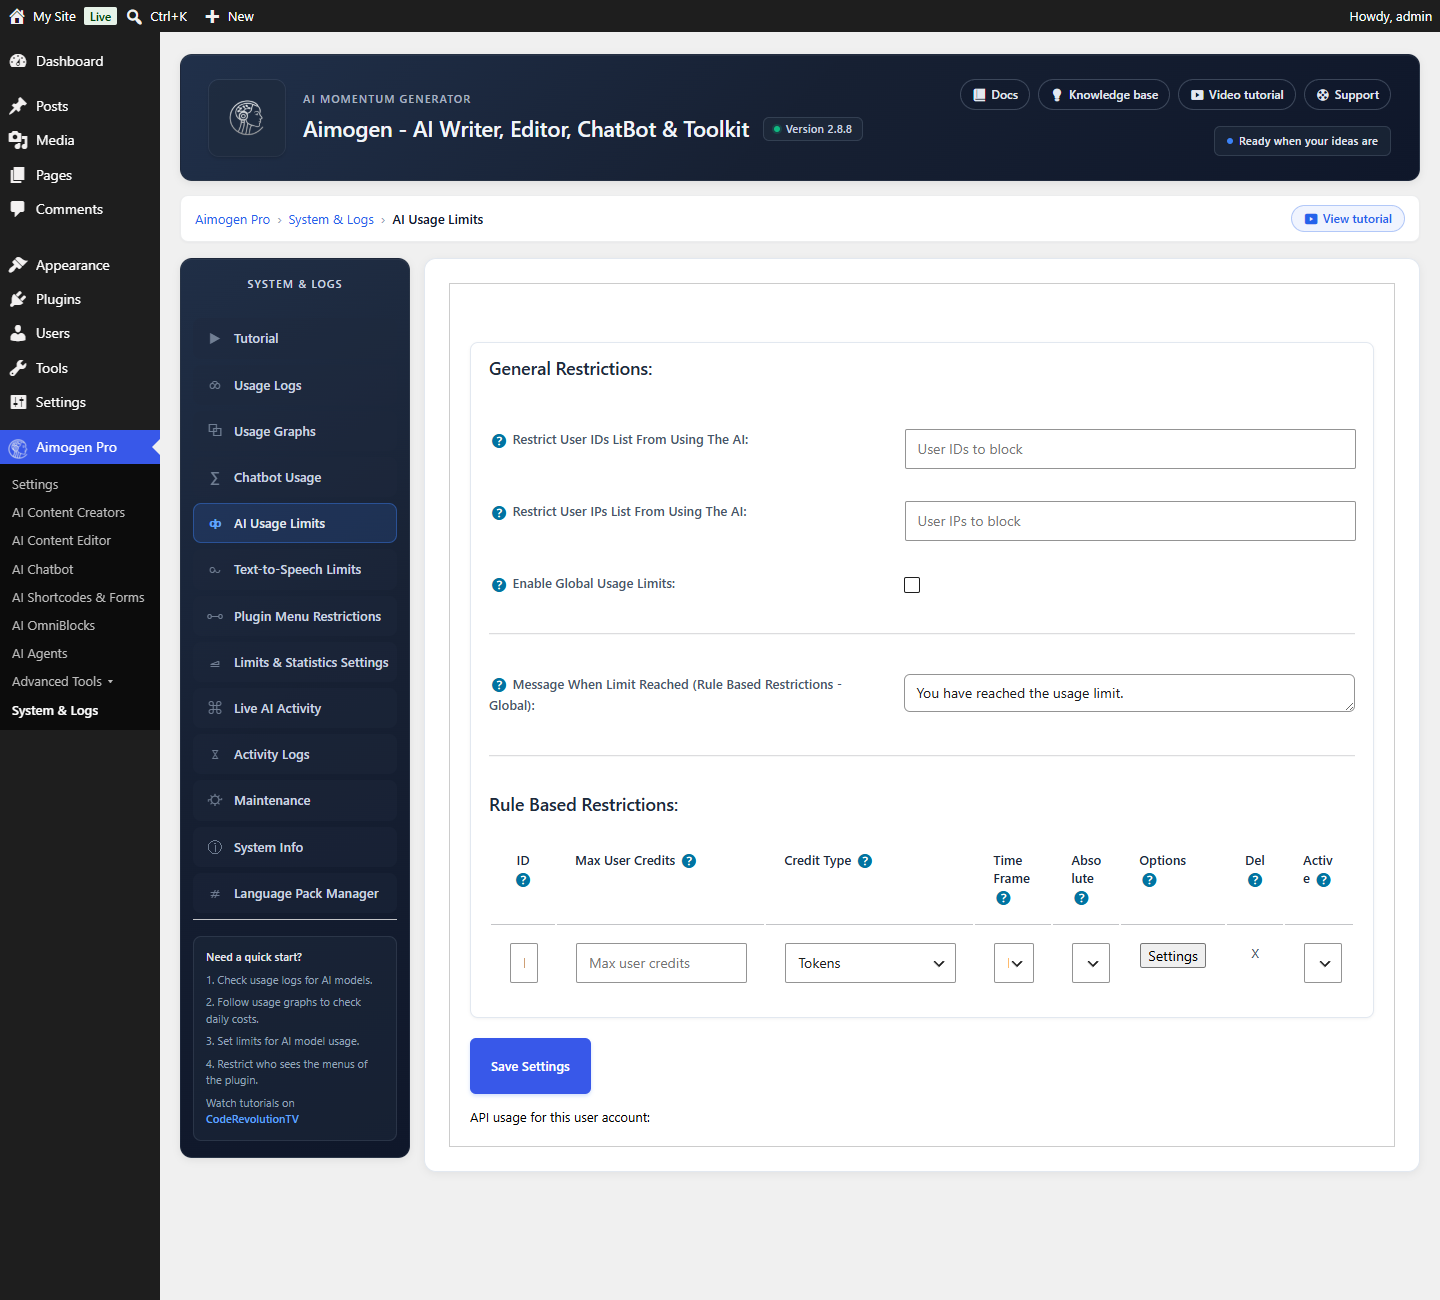Click the usage limit message textarea
This screenshot has width=1440, height=1300.
pyautogui.click(x=1129, y=693)
